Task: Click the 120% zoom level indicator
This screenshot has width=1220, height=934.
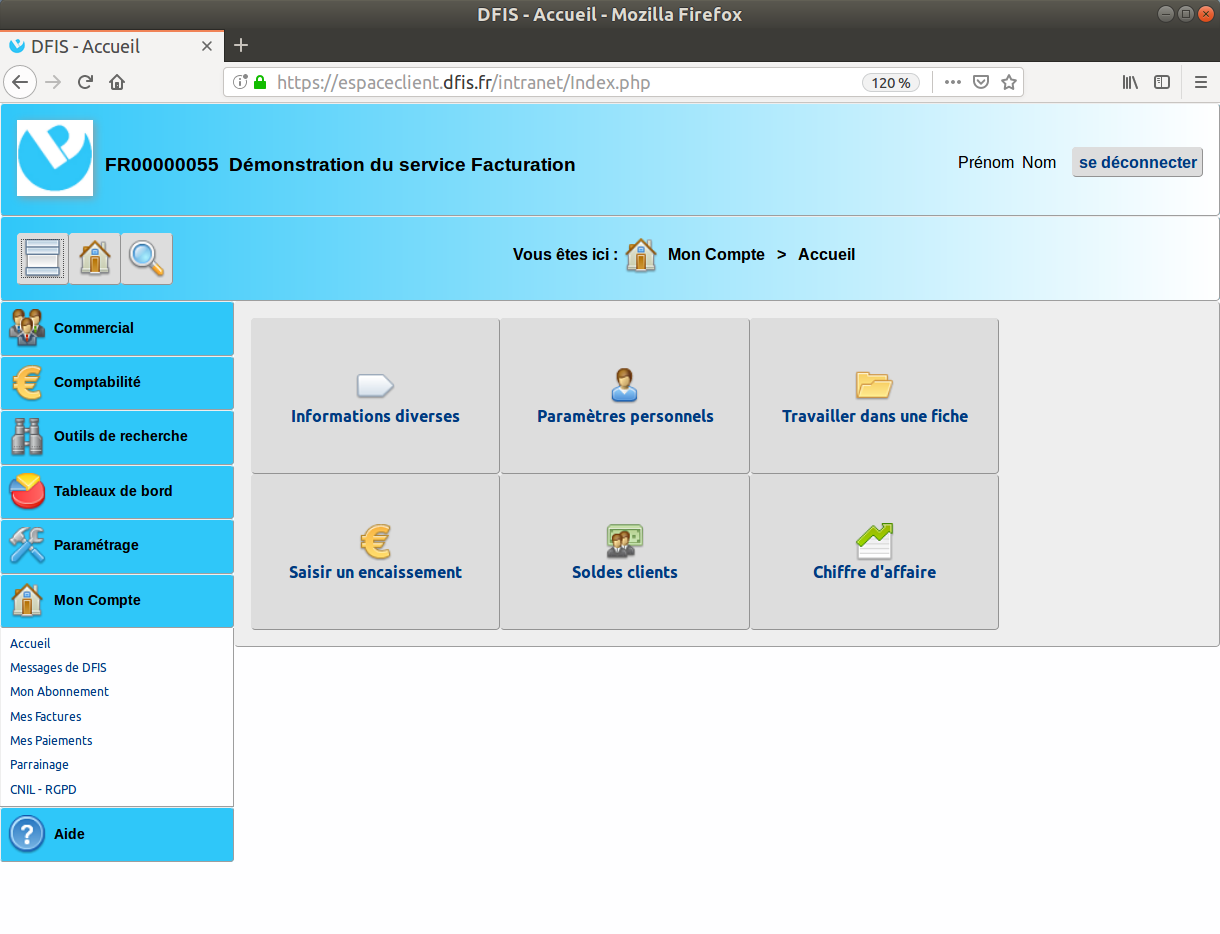Action: click(x=890, y=83)
